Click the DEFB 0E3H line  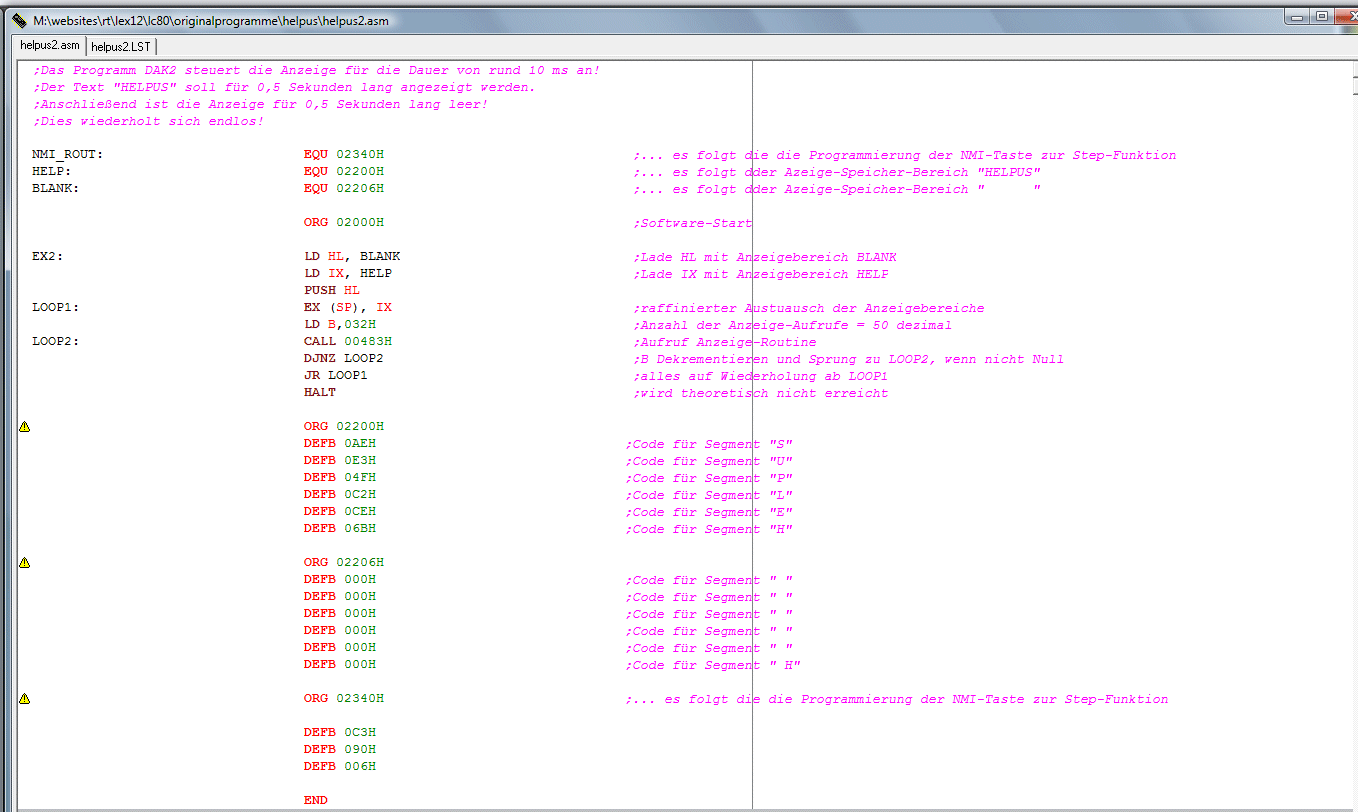click(x=340, y=461)
